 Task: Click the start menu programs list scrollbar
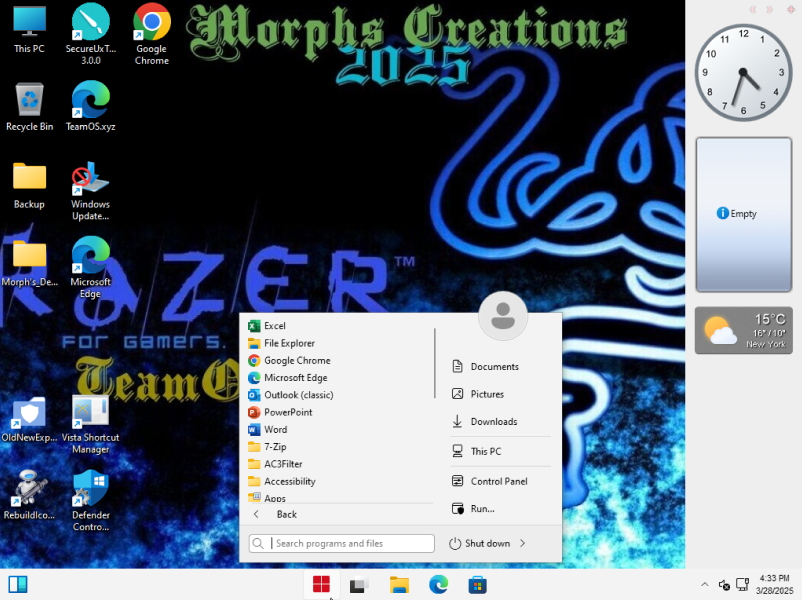click(435, 363)
